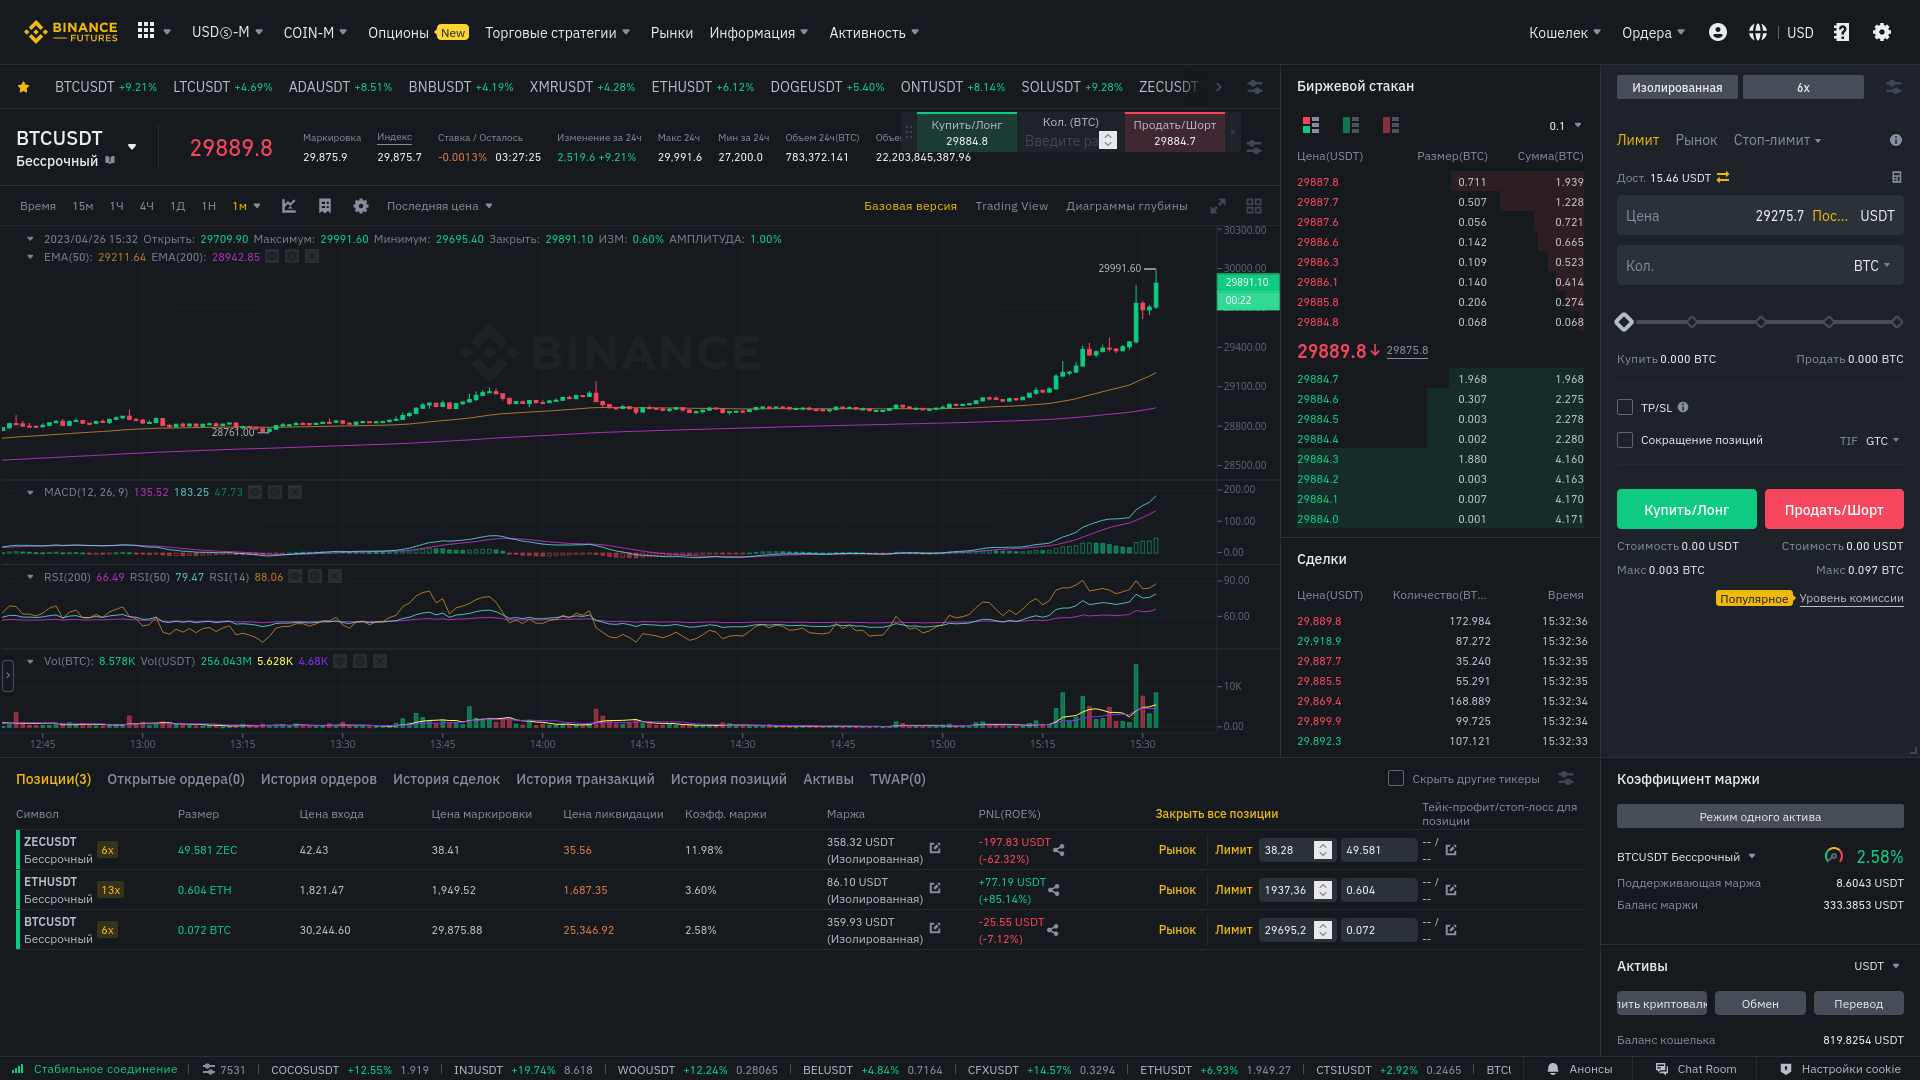Click the red Продать/Шорт button

pos(1834,509)
